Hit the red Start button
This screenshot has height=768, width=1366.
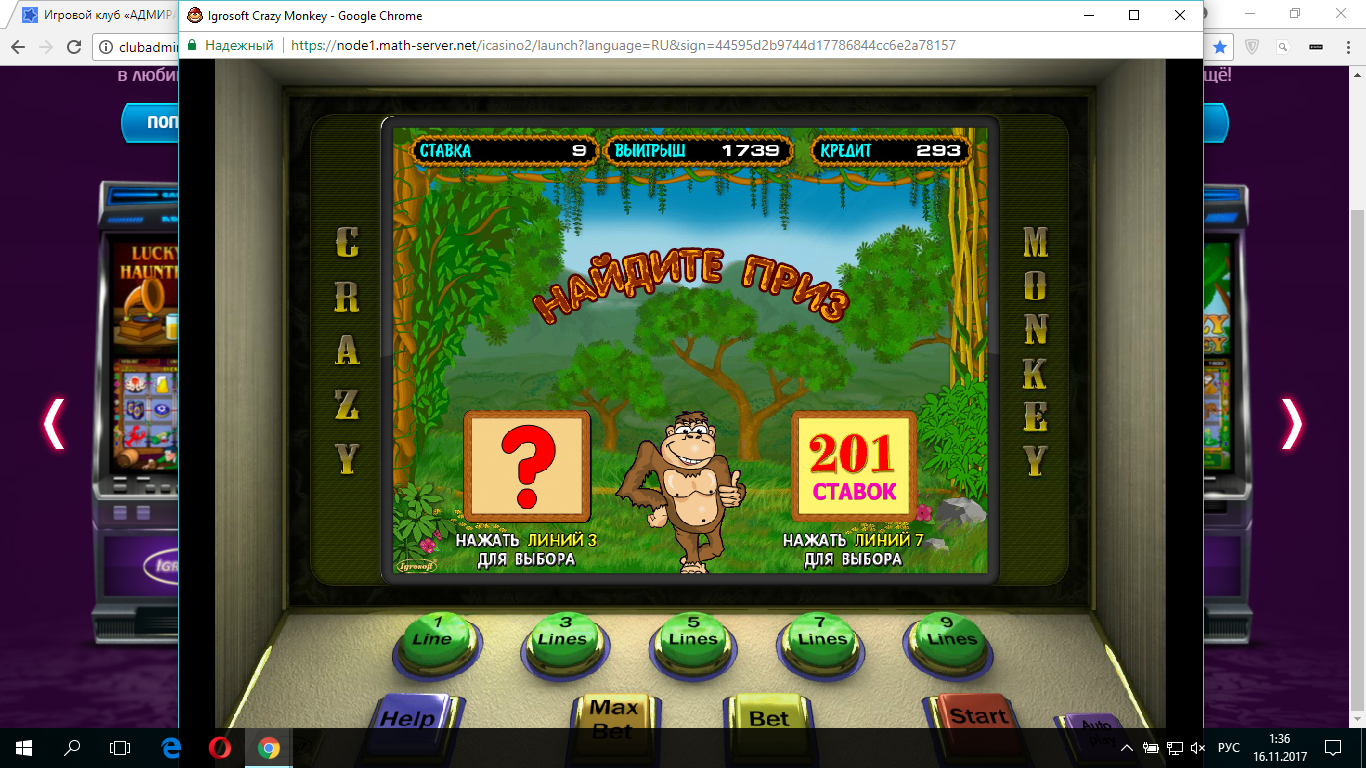(976, 713)
